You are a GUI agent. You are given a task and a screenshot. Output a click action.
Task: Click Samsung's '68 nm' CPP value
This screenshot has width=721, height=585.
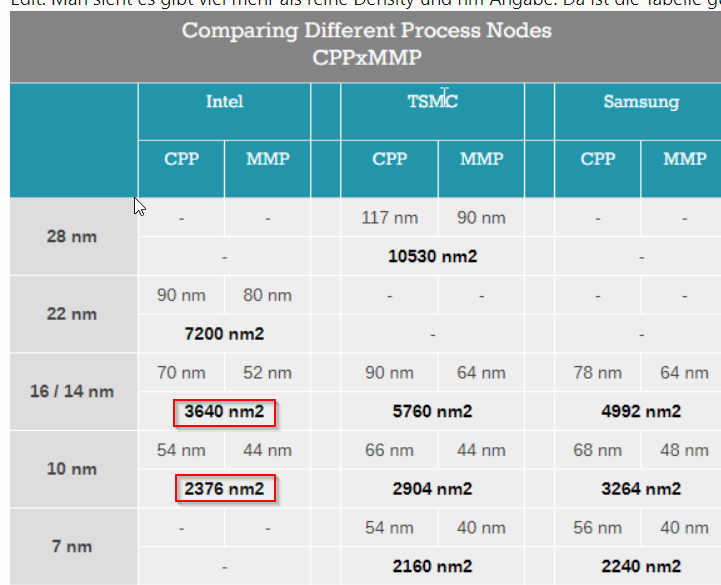coord(598,450)
